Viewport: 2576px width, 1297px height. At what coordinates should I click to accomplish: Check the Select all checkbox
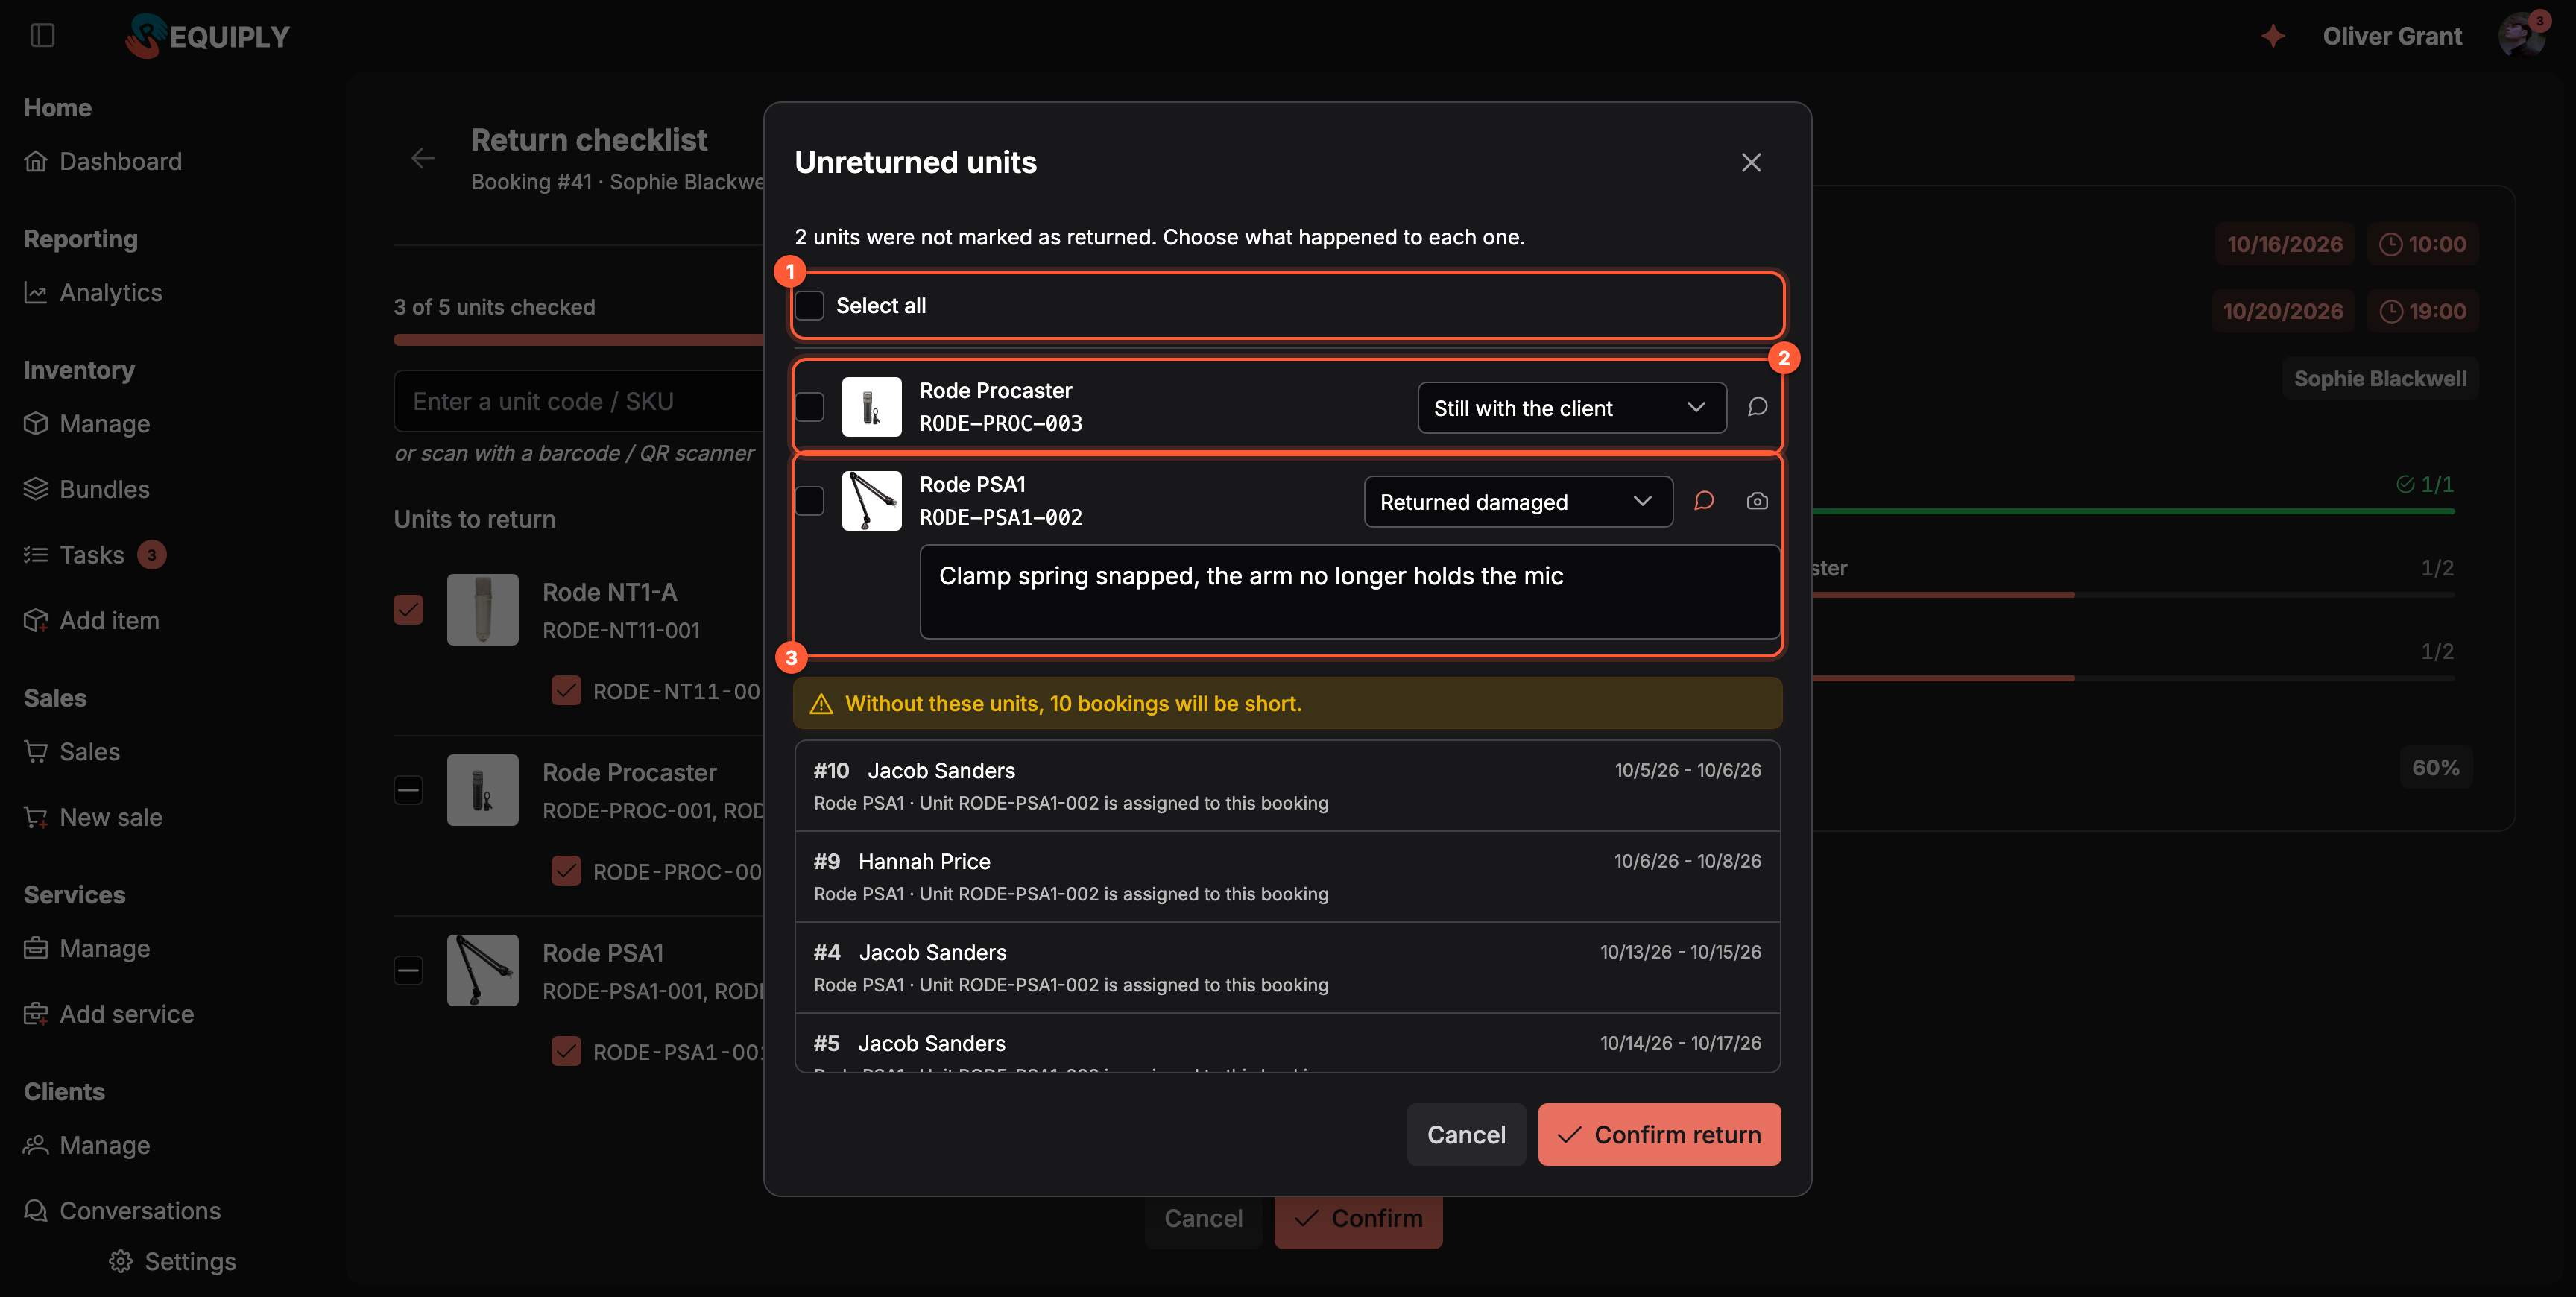tap(810, 305)
